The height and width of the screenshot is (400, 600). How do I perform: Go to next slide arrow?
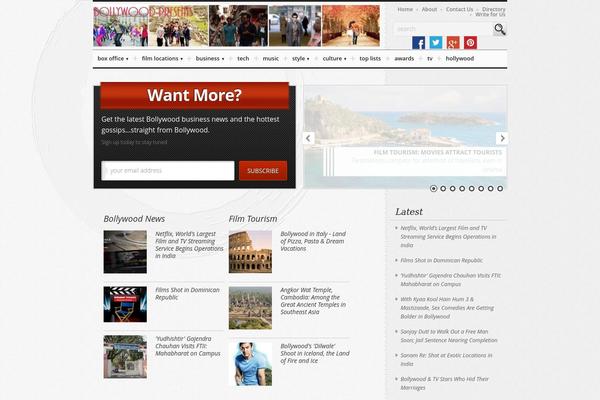point(502,138)
